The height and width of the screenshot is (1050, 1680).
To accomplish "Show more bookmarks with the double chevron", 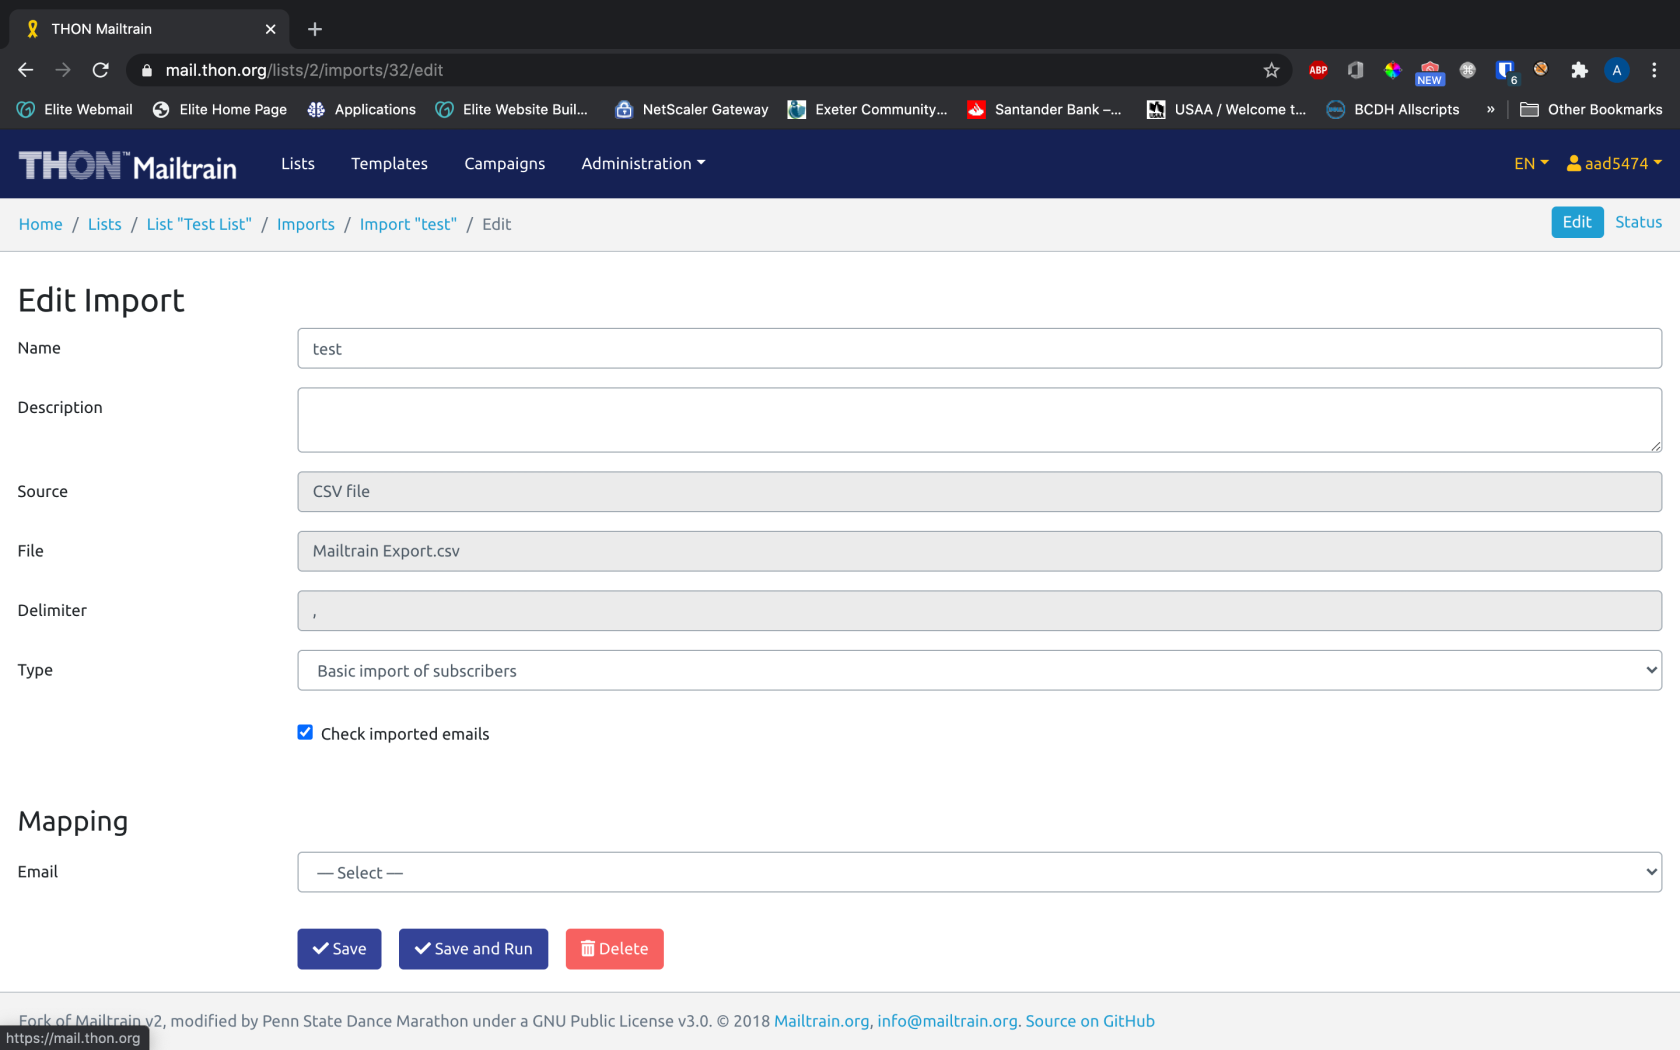I will click(x=1490, y=109).
